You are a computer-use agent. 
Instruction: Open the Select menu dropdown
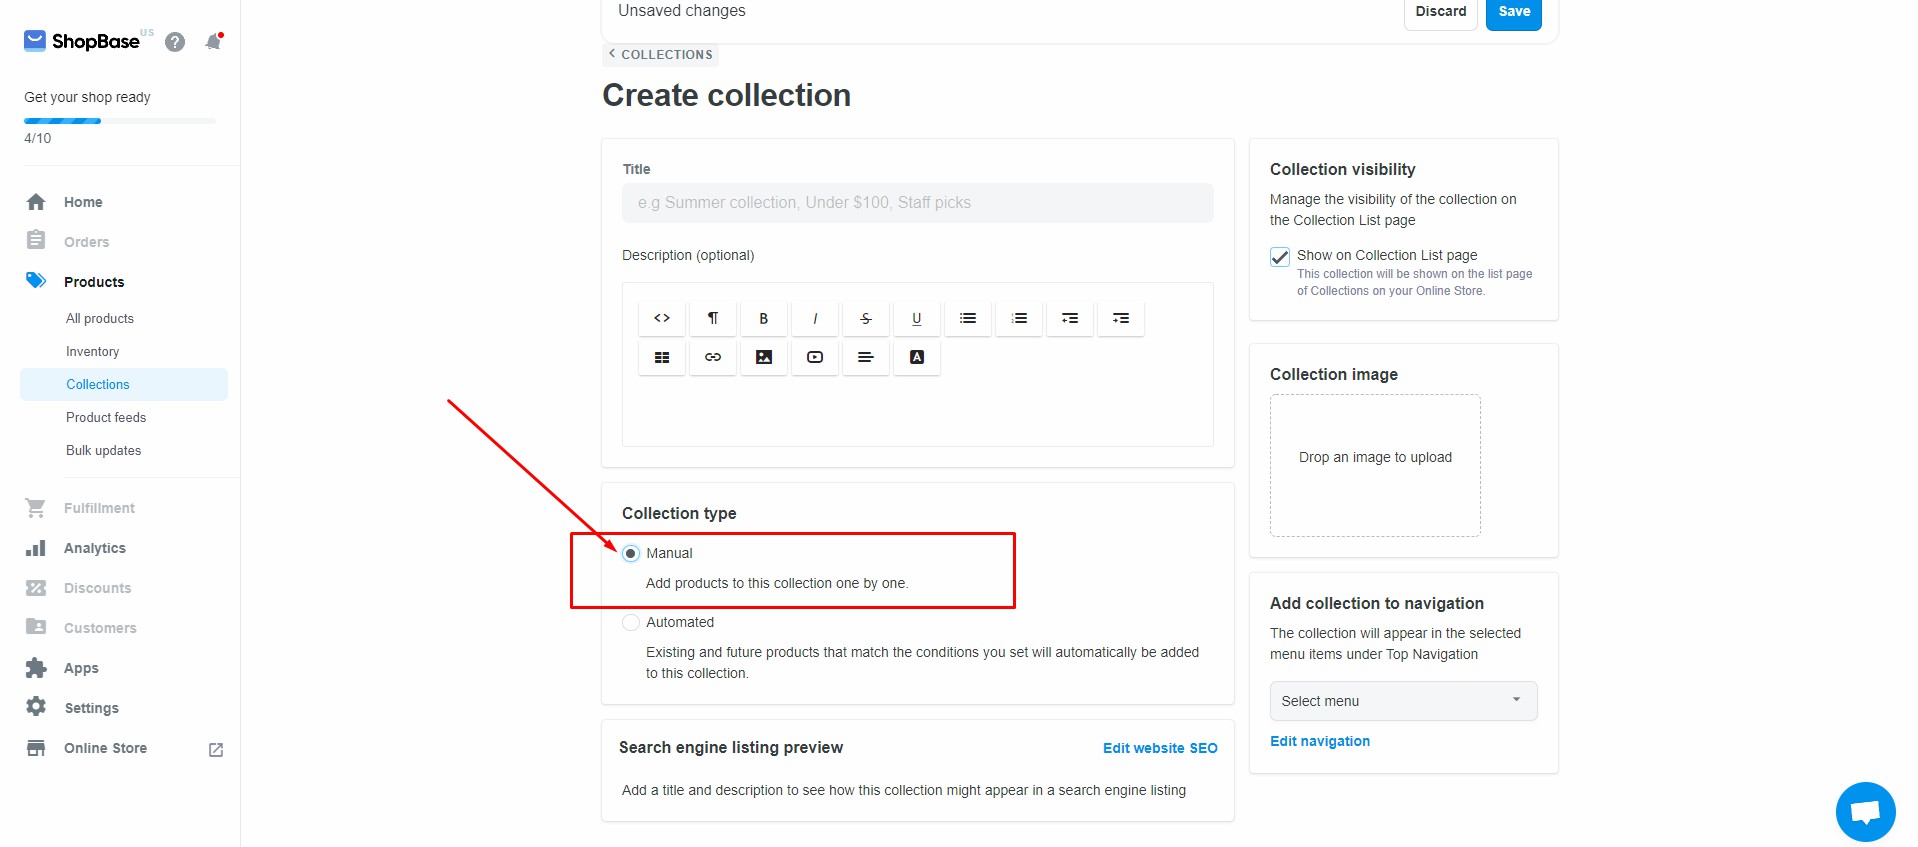(1403, 701)
